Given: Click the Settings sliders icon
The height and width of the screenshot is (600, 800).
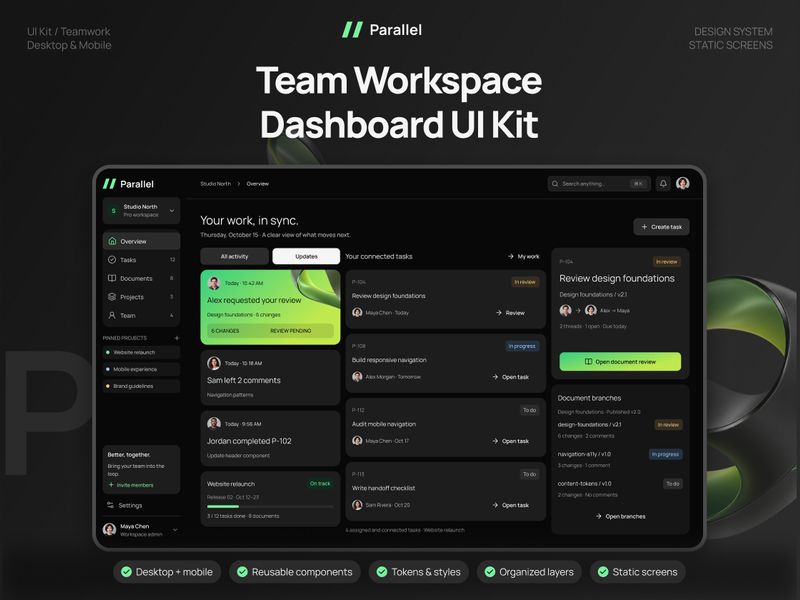Looking at the screenshot, I should 110,505.
